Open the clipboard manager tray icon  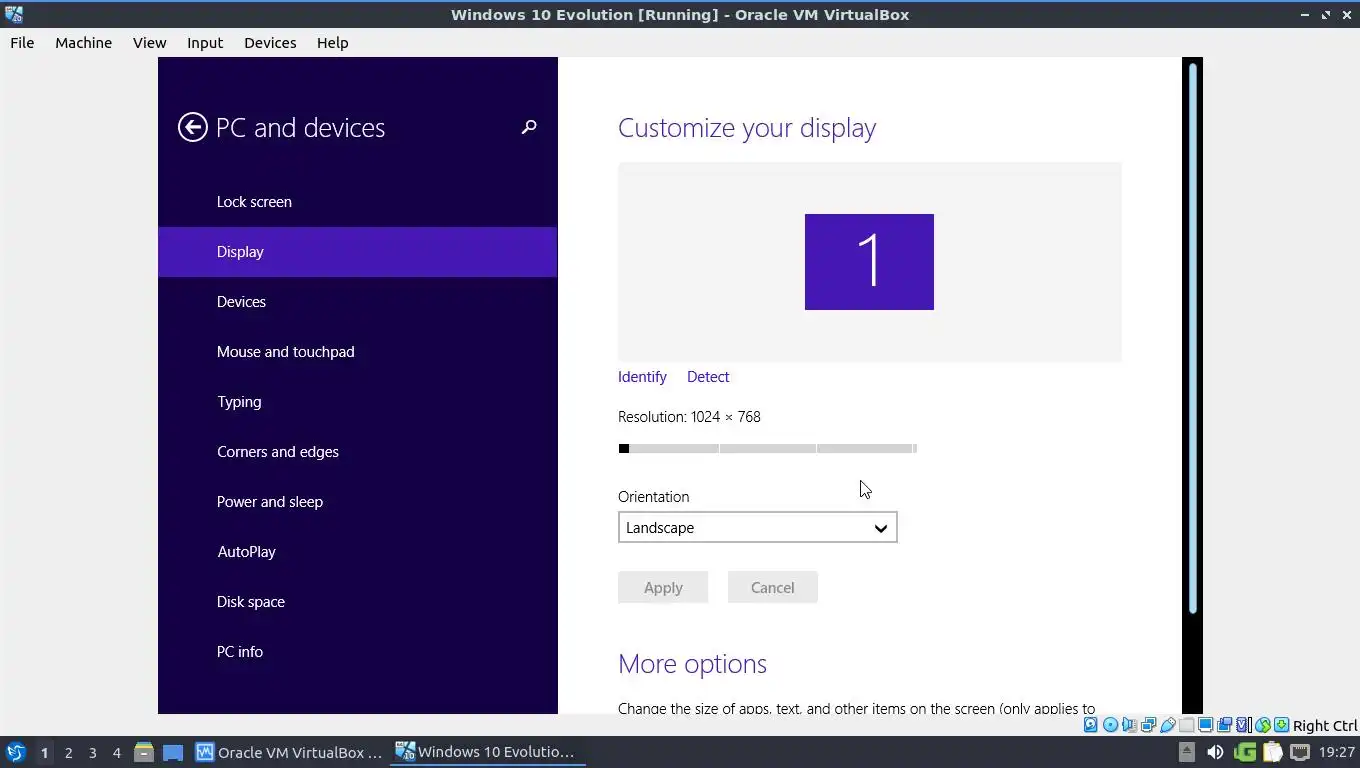(x=1272, y=752)
